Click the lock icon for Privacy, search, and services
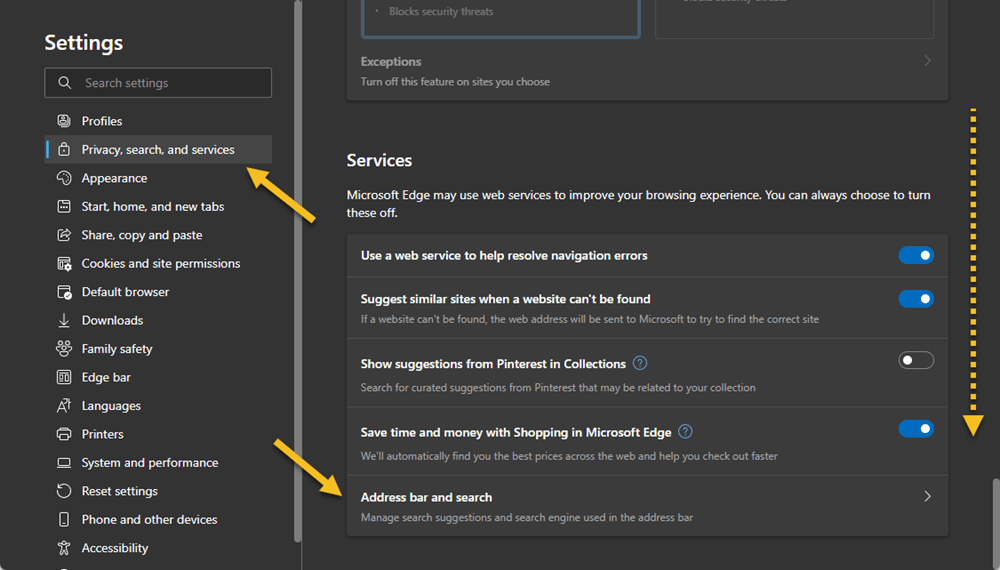This screenshot has width=1000, height=570. (x=64, y=149)
